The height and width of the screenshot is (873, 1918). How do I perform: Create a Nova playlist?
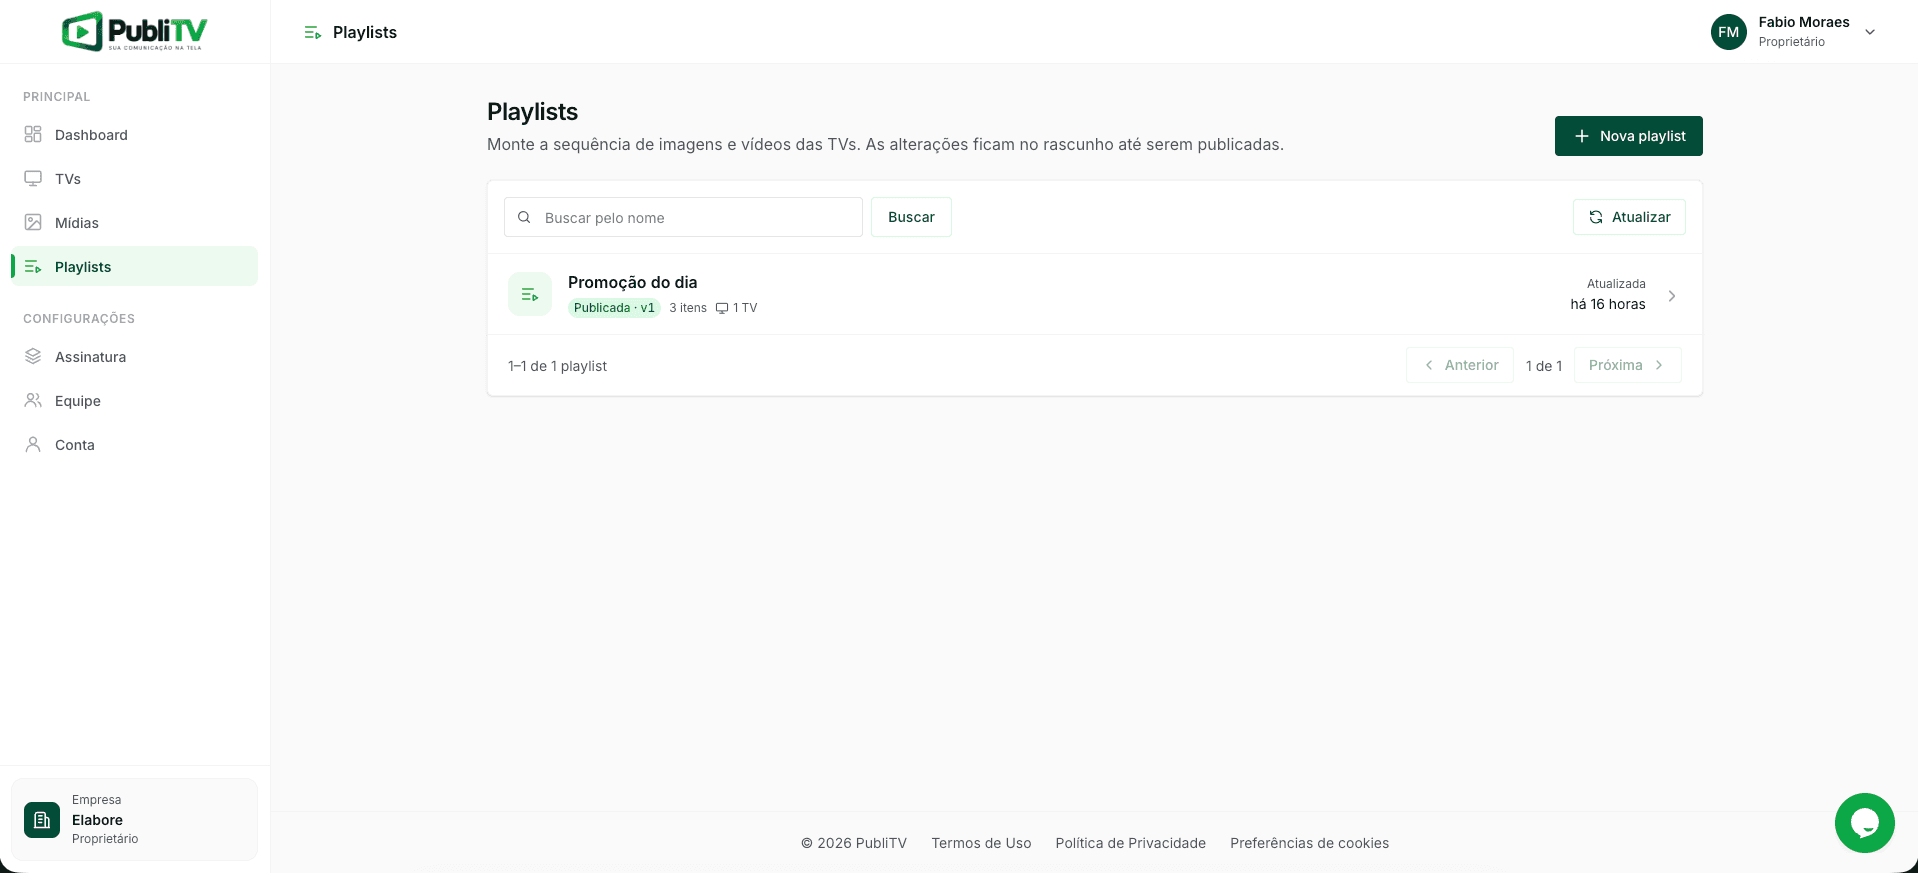click(1628, 136)
